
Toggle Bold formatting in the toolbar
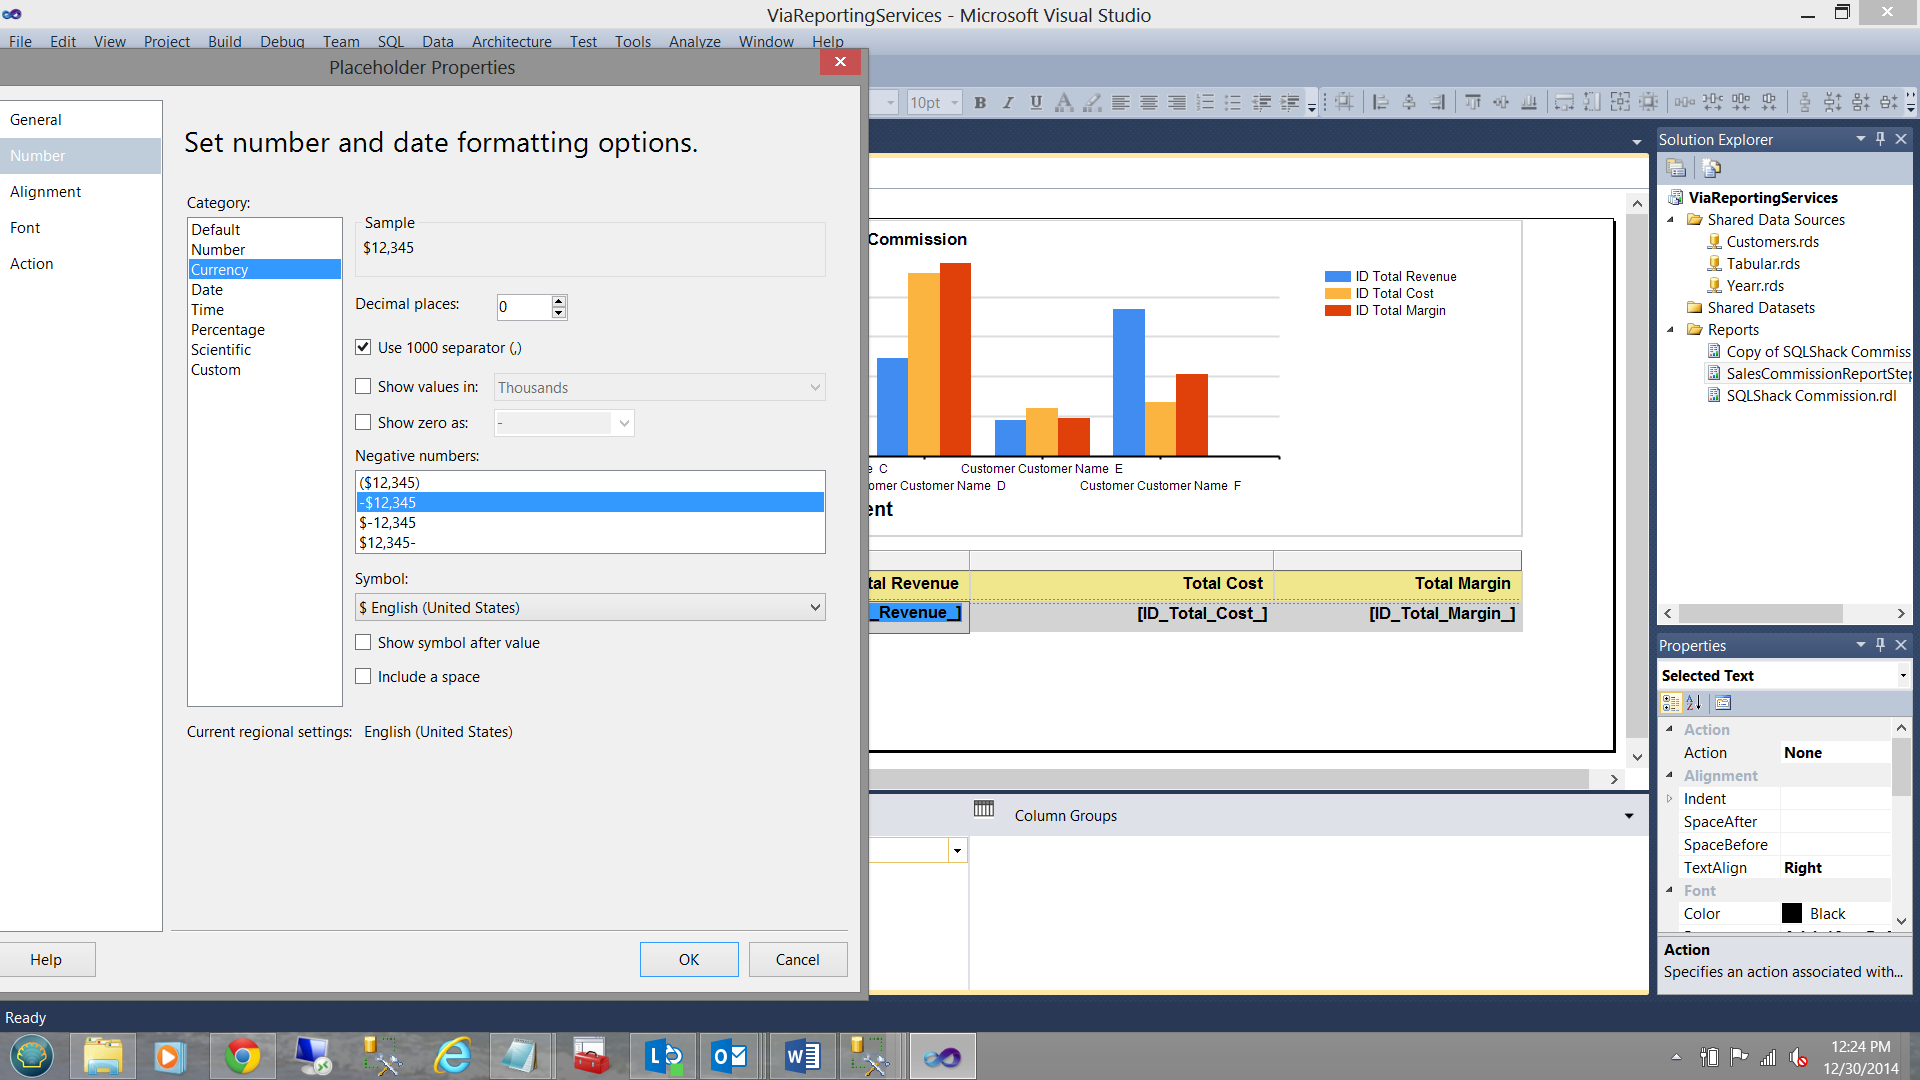980,102
